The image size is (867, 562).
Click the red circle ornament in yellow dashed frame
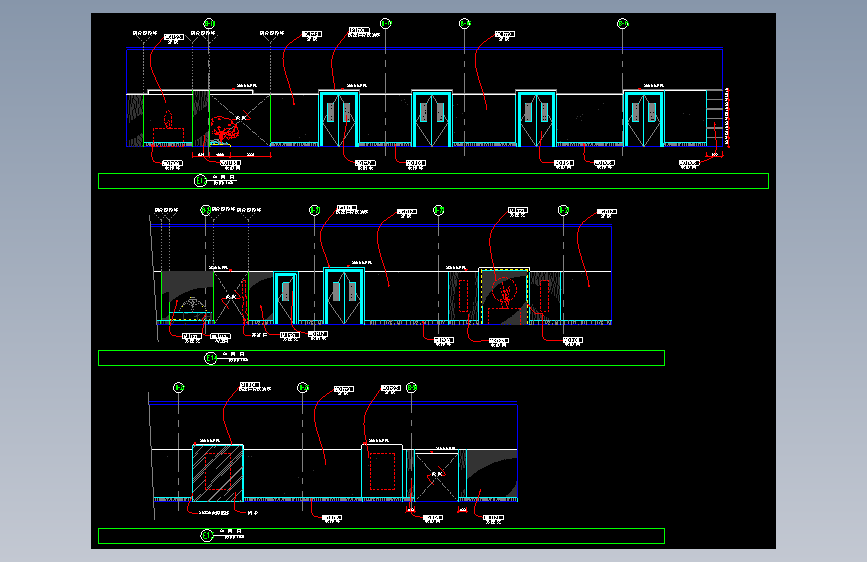pos(504,292)
